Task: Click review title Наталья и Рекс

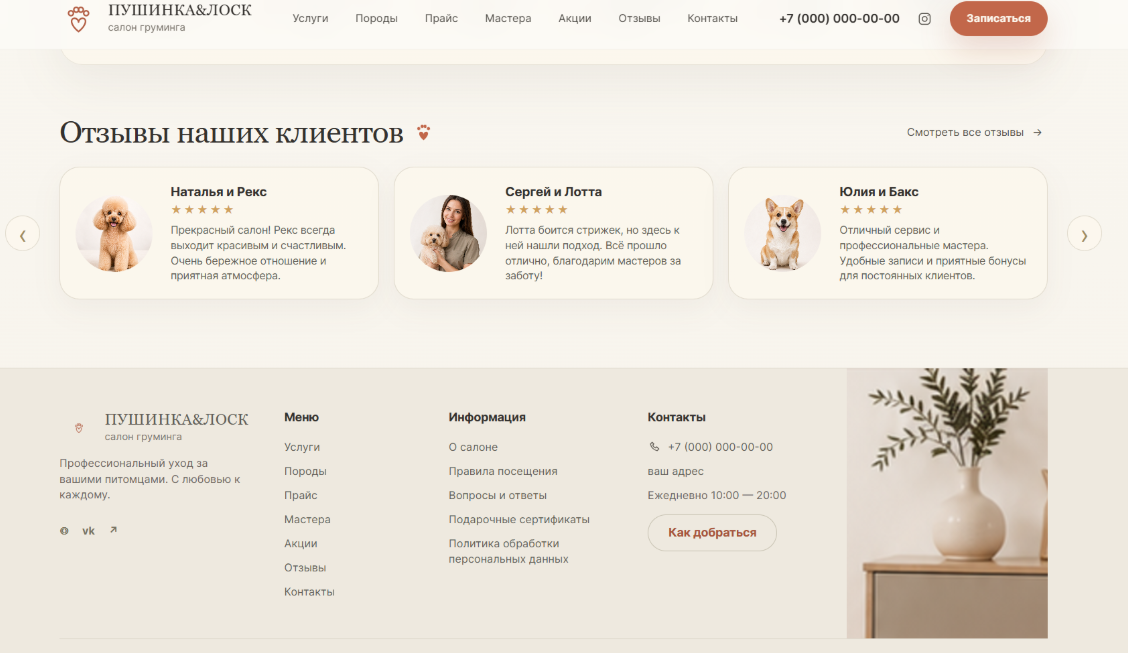Action: [219, 192]
